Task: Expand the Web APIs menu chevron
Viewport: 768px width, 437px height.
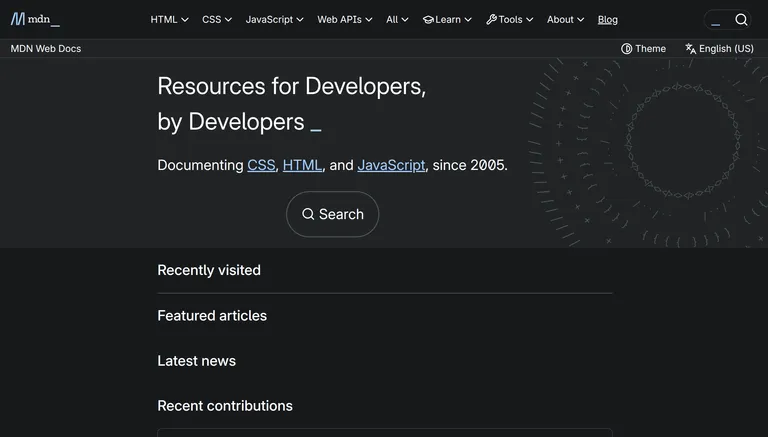Action: [x=369, y=20]
